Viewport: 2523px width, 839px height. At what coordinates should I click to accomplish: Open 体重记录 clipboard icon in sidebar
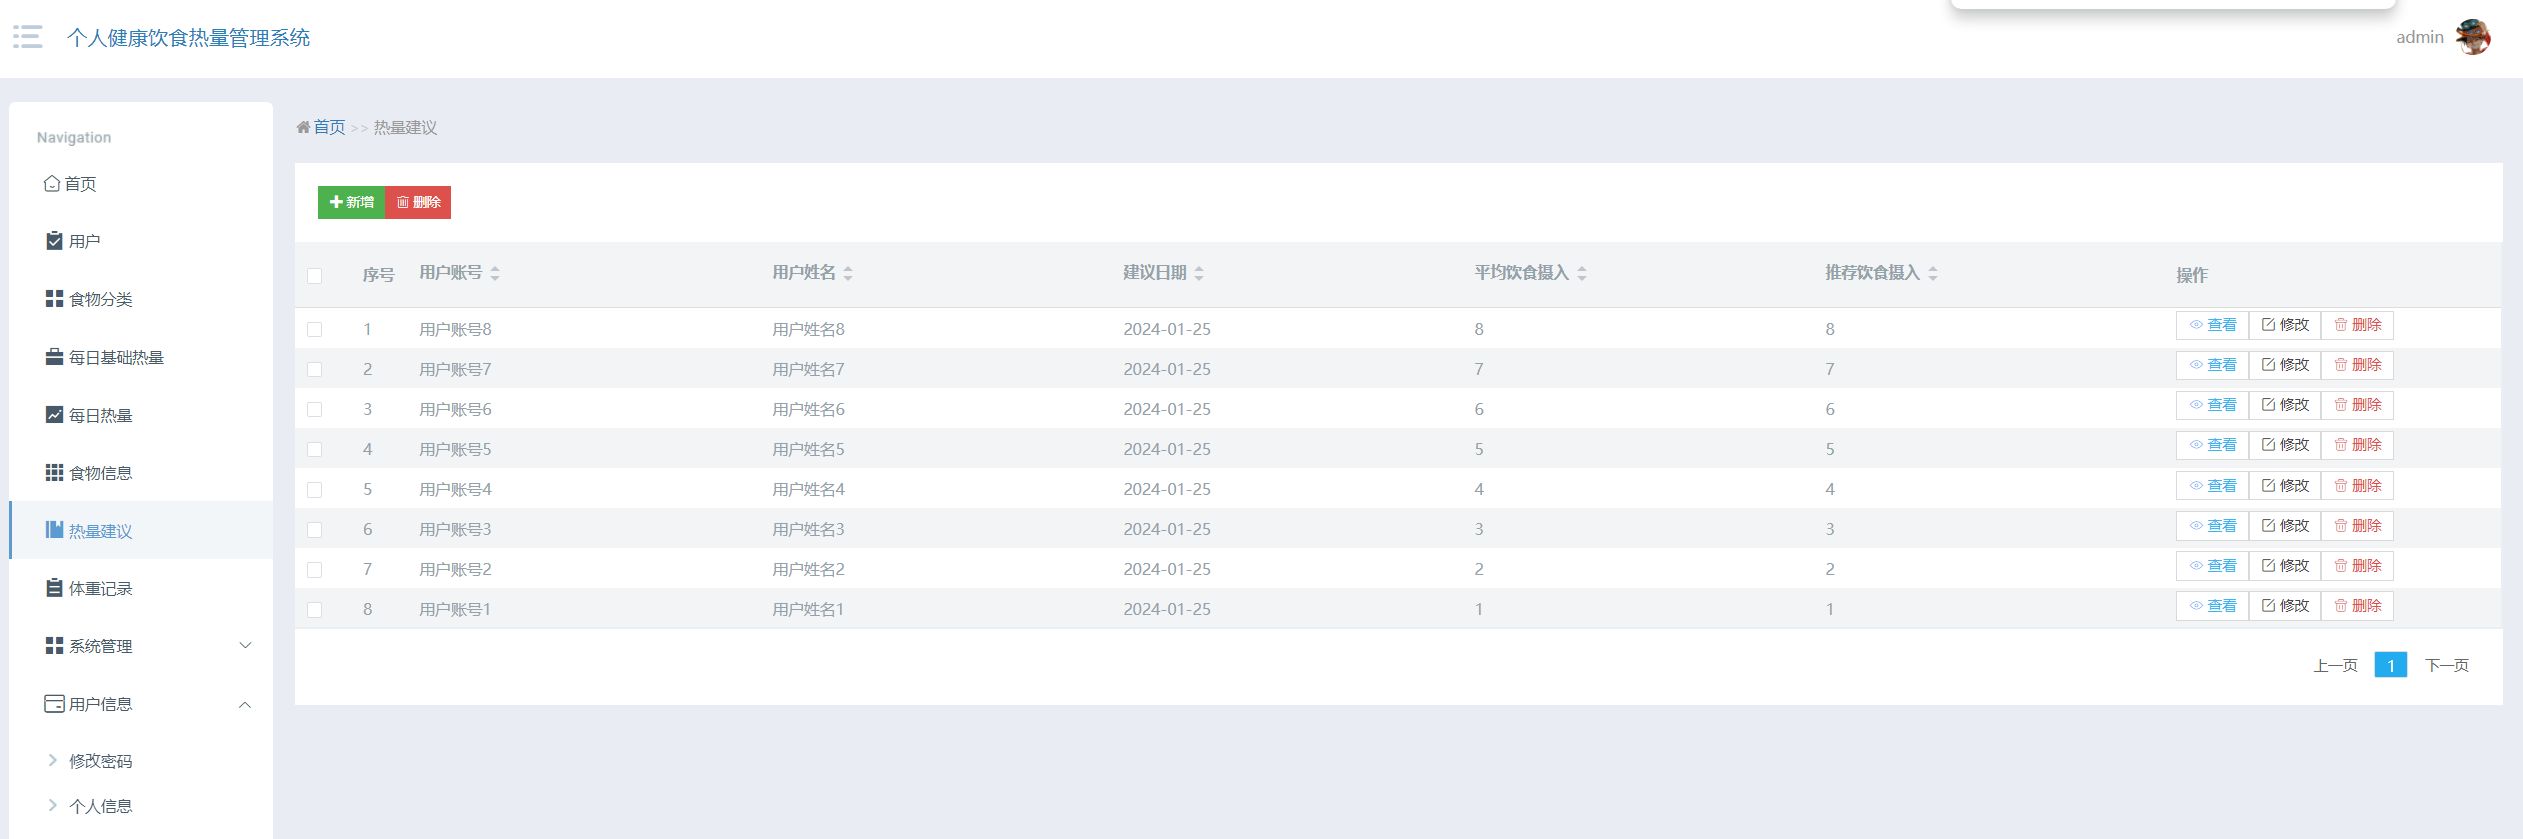point(54,588)
